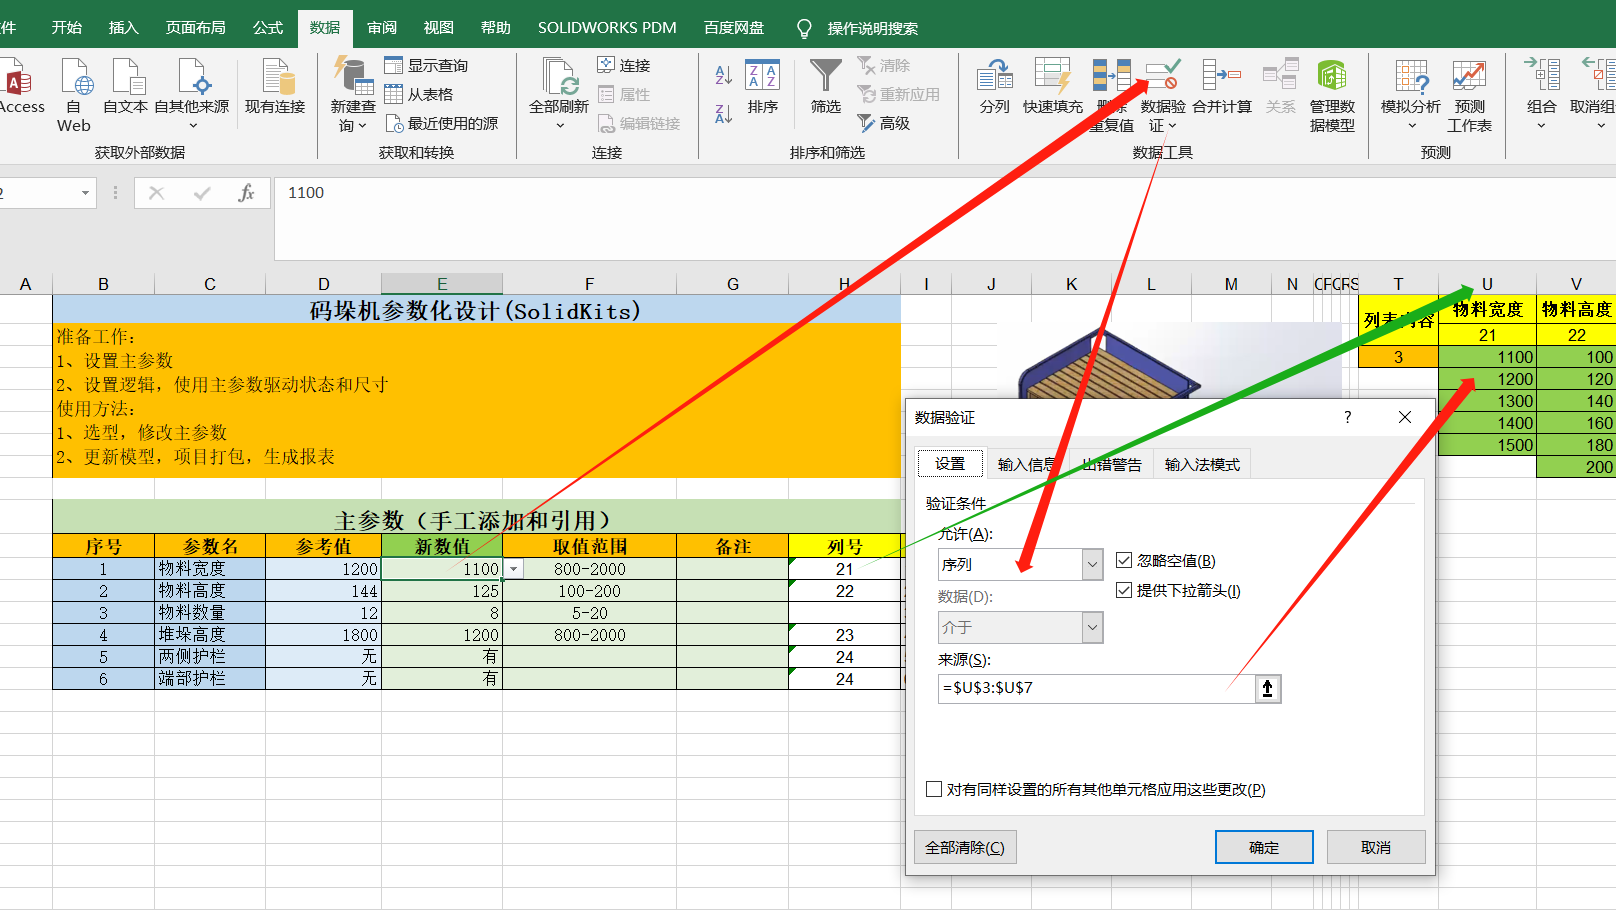The height and width of the screenshot is (910, 1616).
Task: Click 全部清除 to clear all validation settings
Action: click(x=964, y=846)
